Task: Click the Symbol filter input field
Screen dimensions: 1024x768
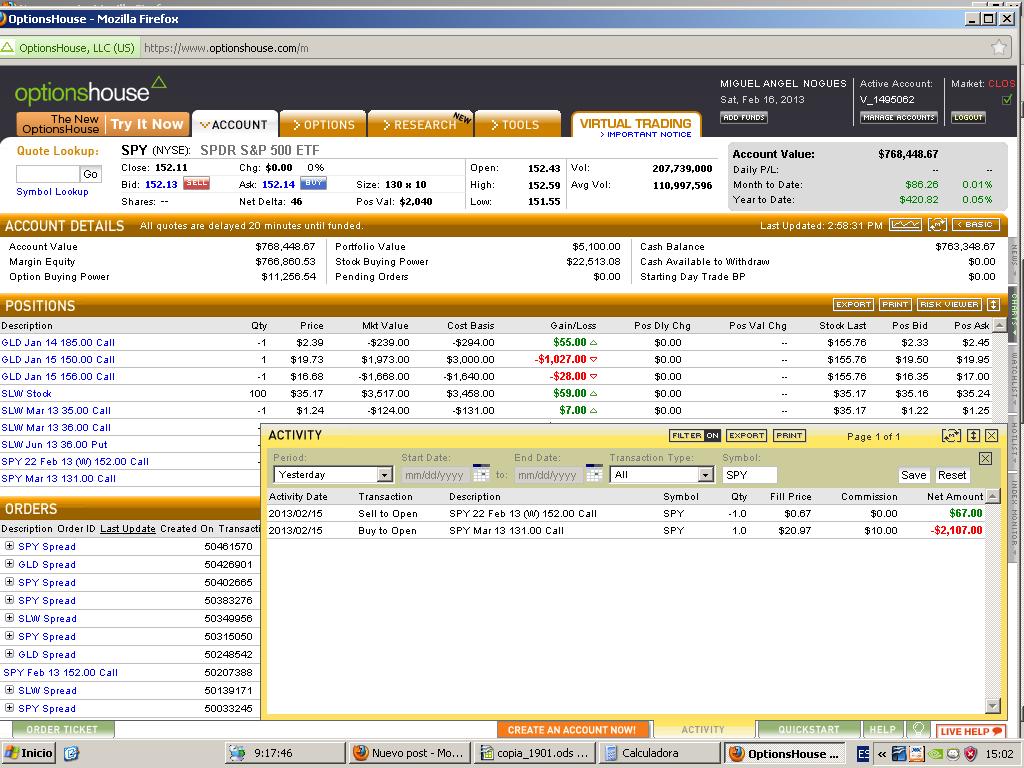Action: click(748, 475)
